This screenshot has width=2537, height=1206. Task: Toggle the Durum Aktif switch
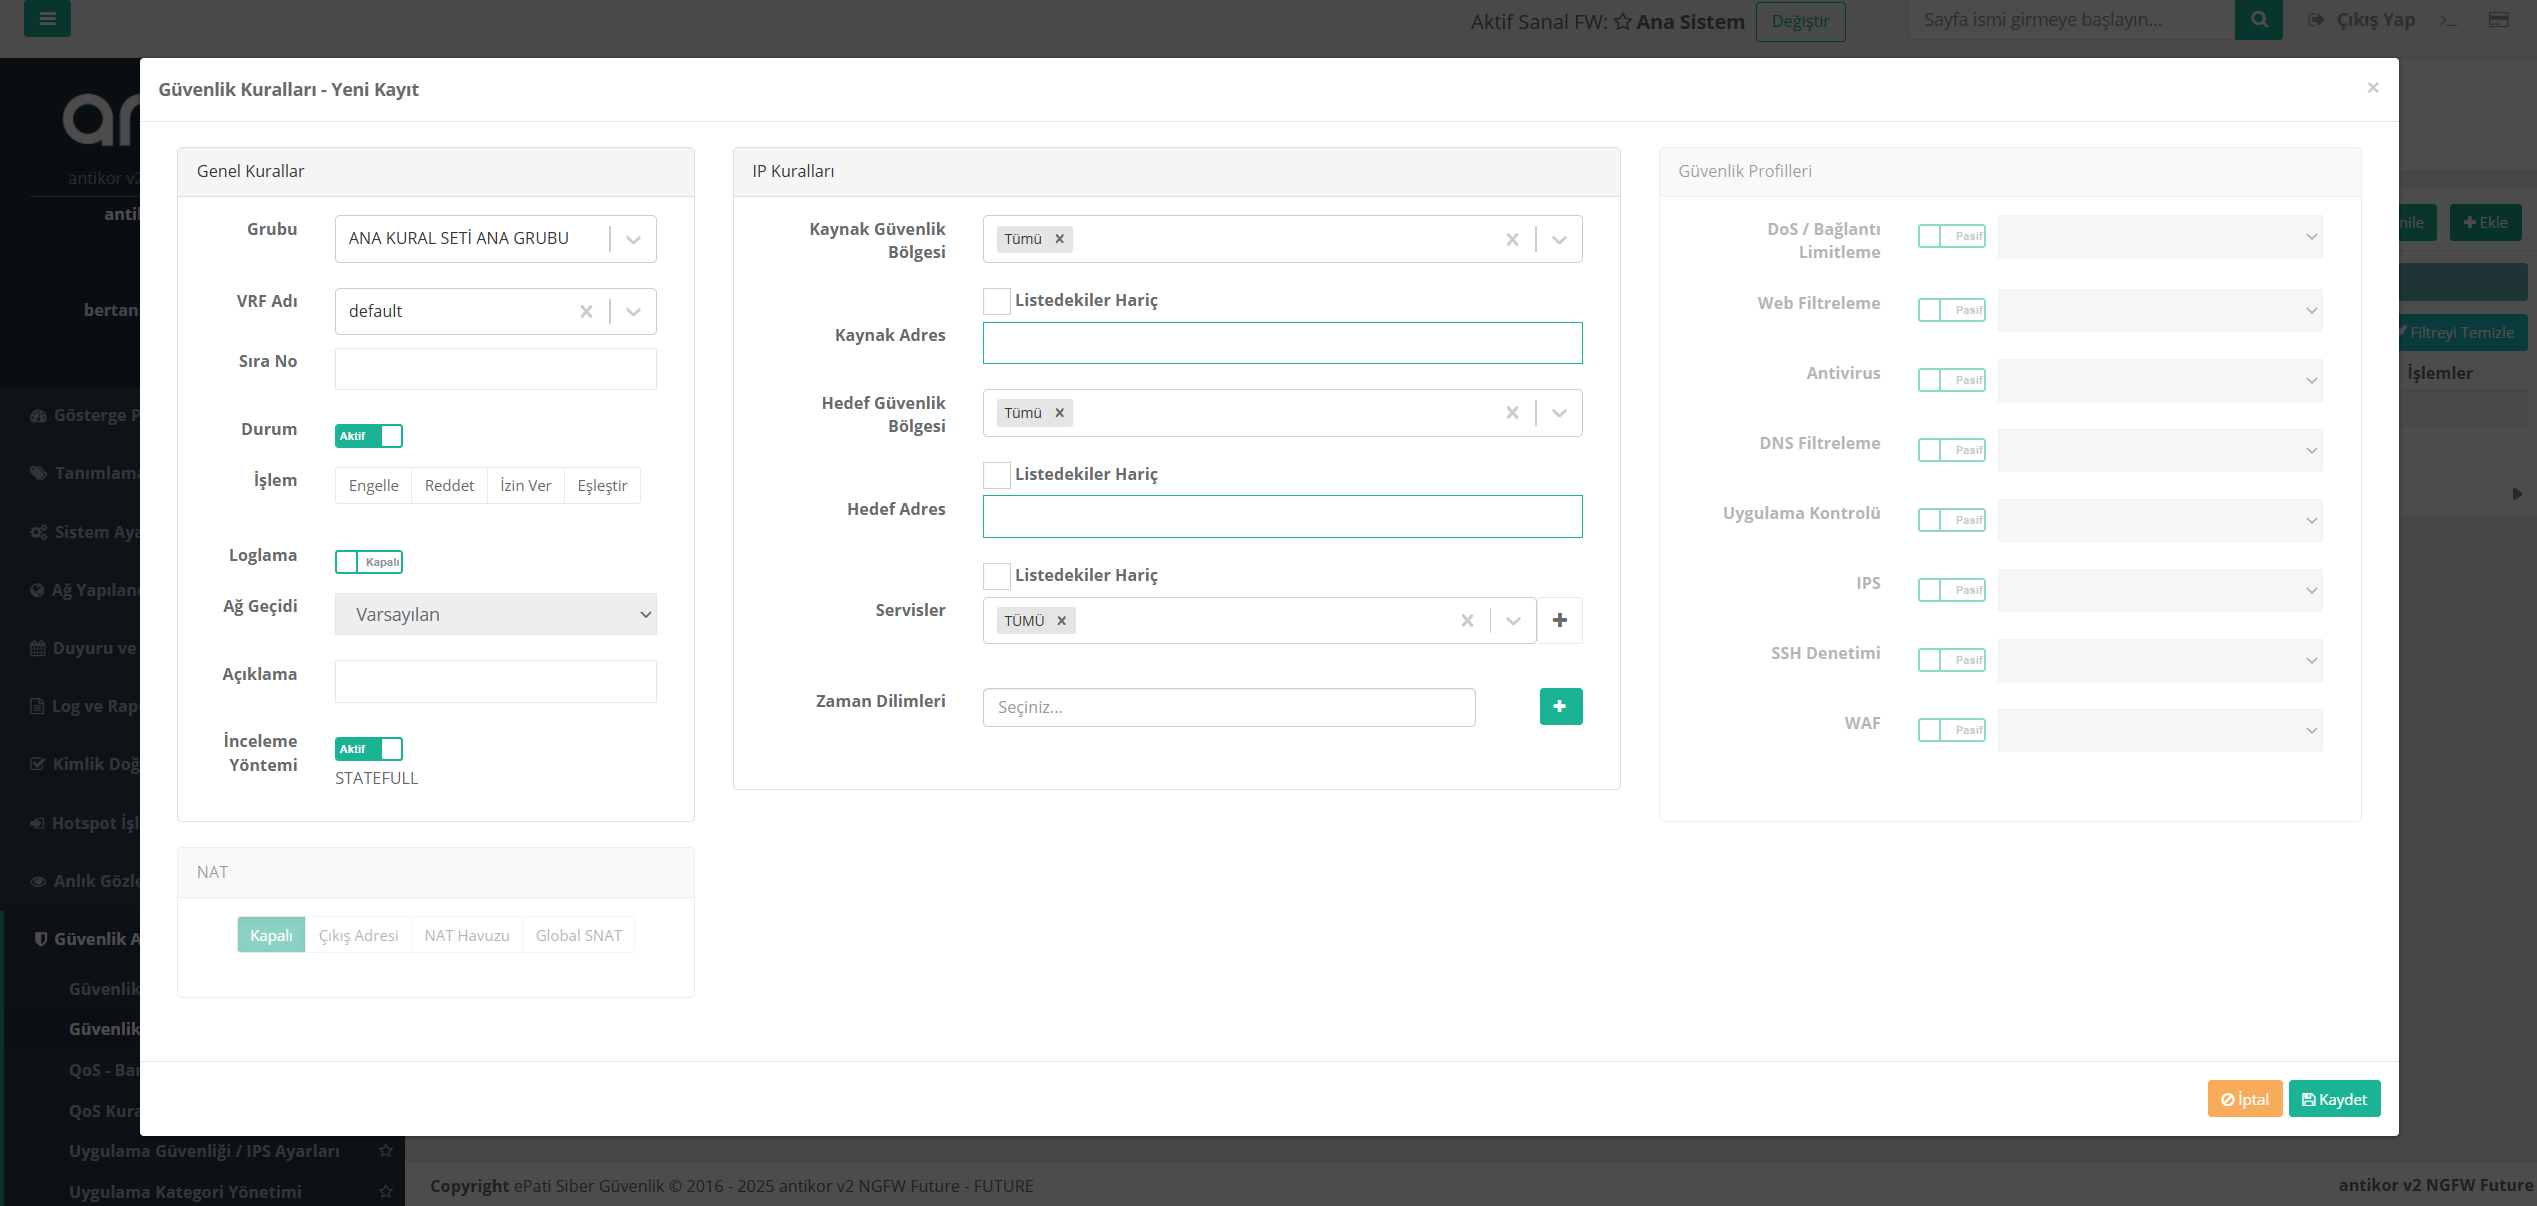[369, 436]
